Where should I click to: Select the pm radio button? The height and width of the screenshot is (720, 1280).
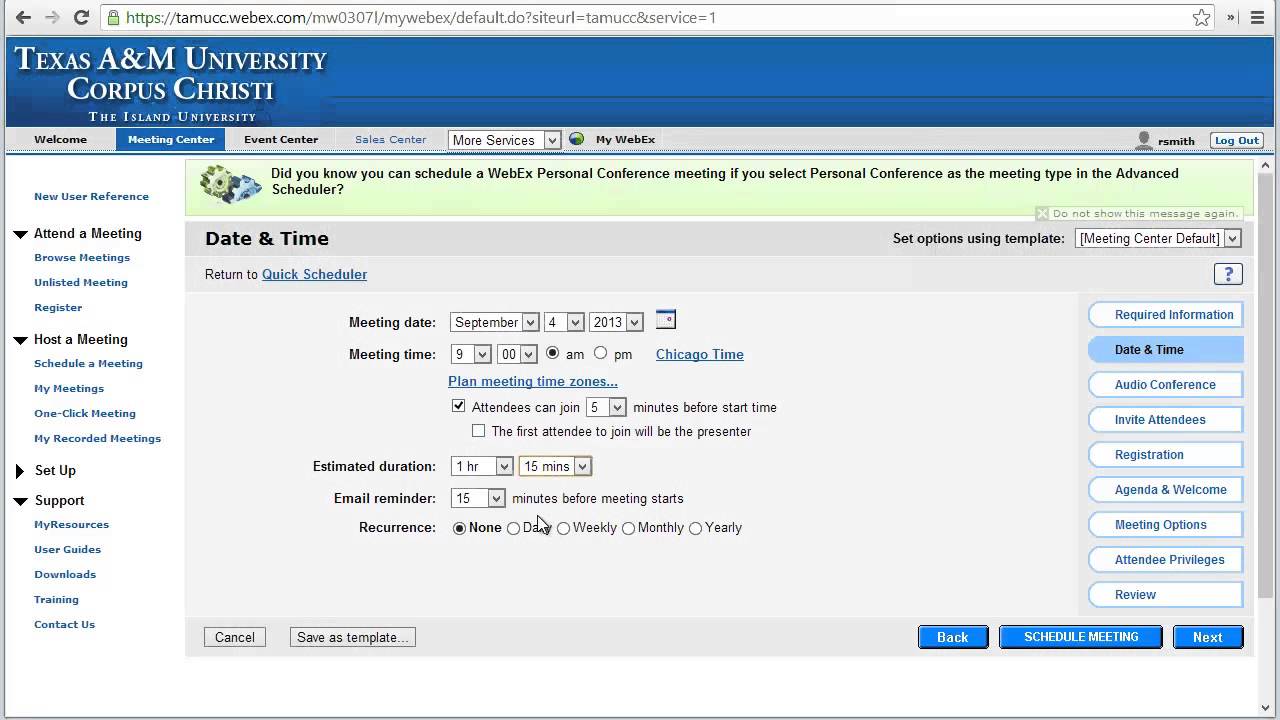600,353
